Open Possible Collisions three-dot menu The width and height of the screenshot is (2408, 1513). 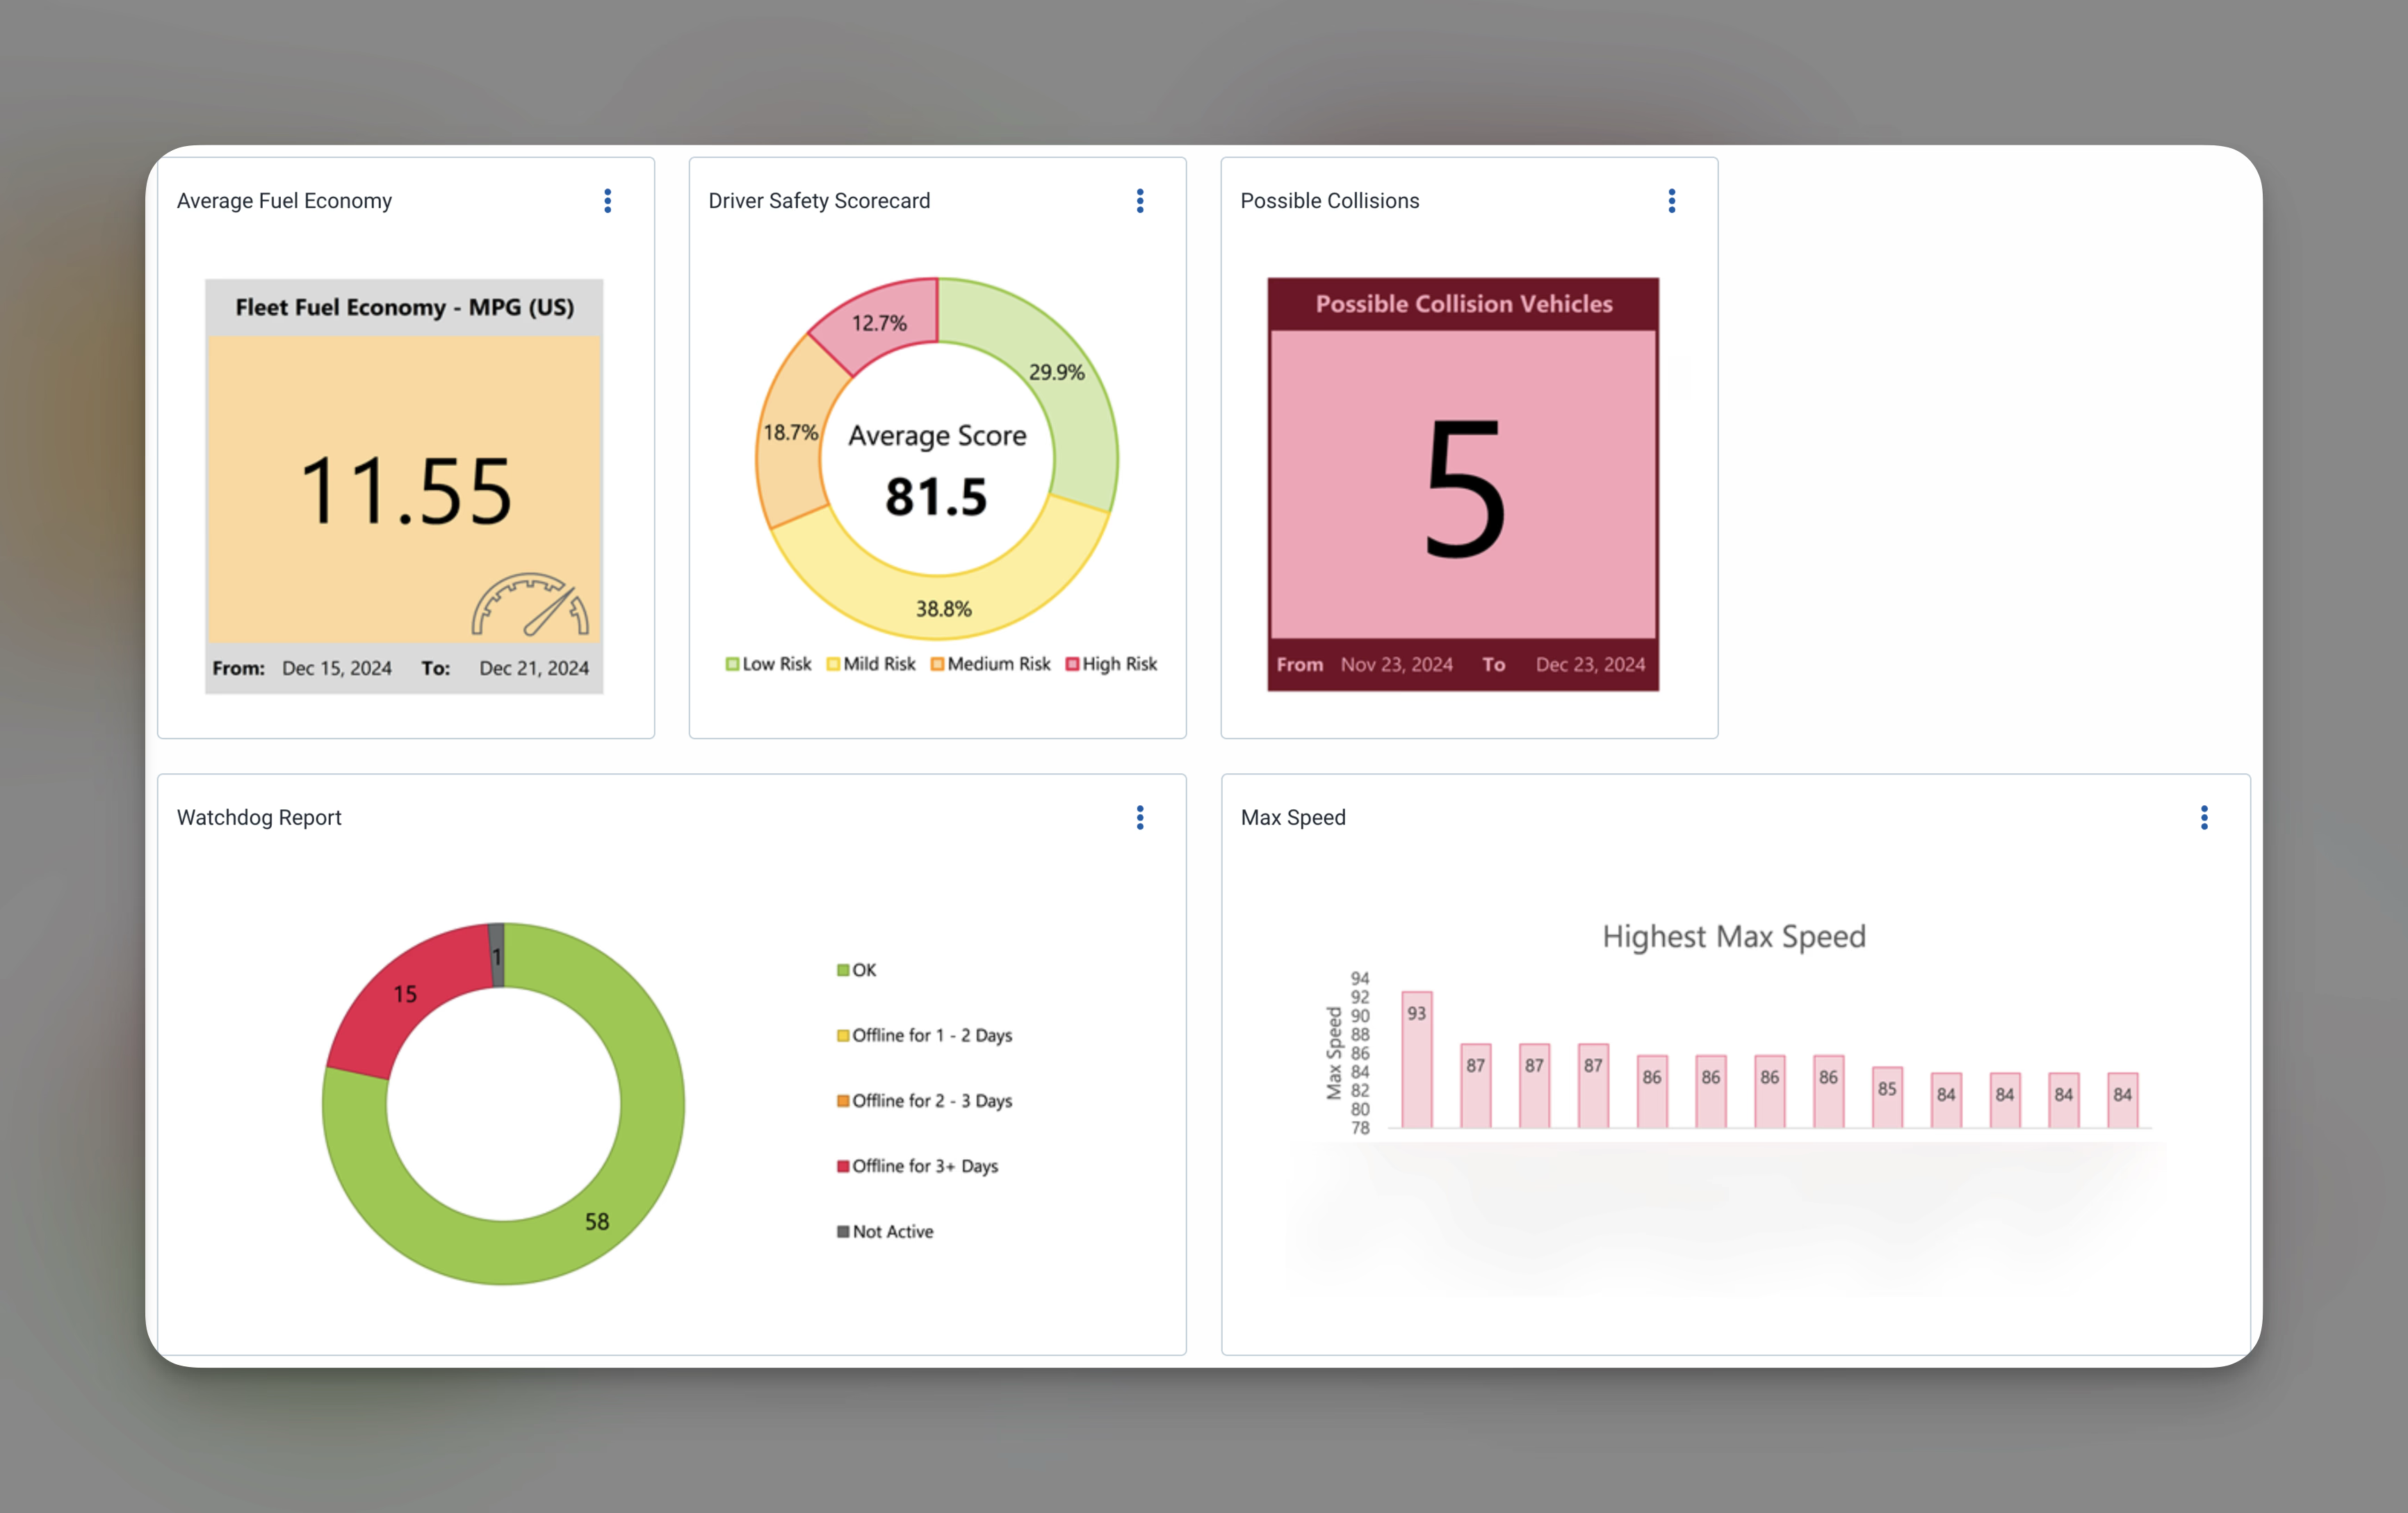click(1671, 201)
